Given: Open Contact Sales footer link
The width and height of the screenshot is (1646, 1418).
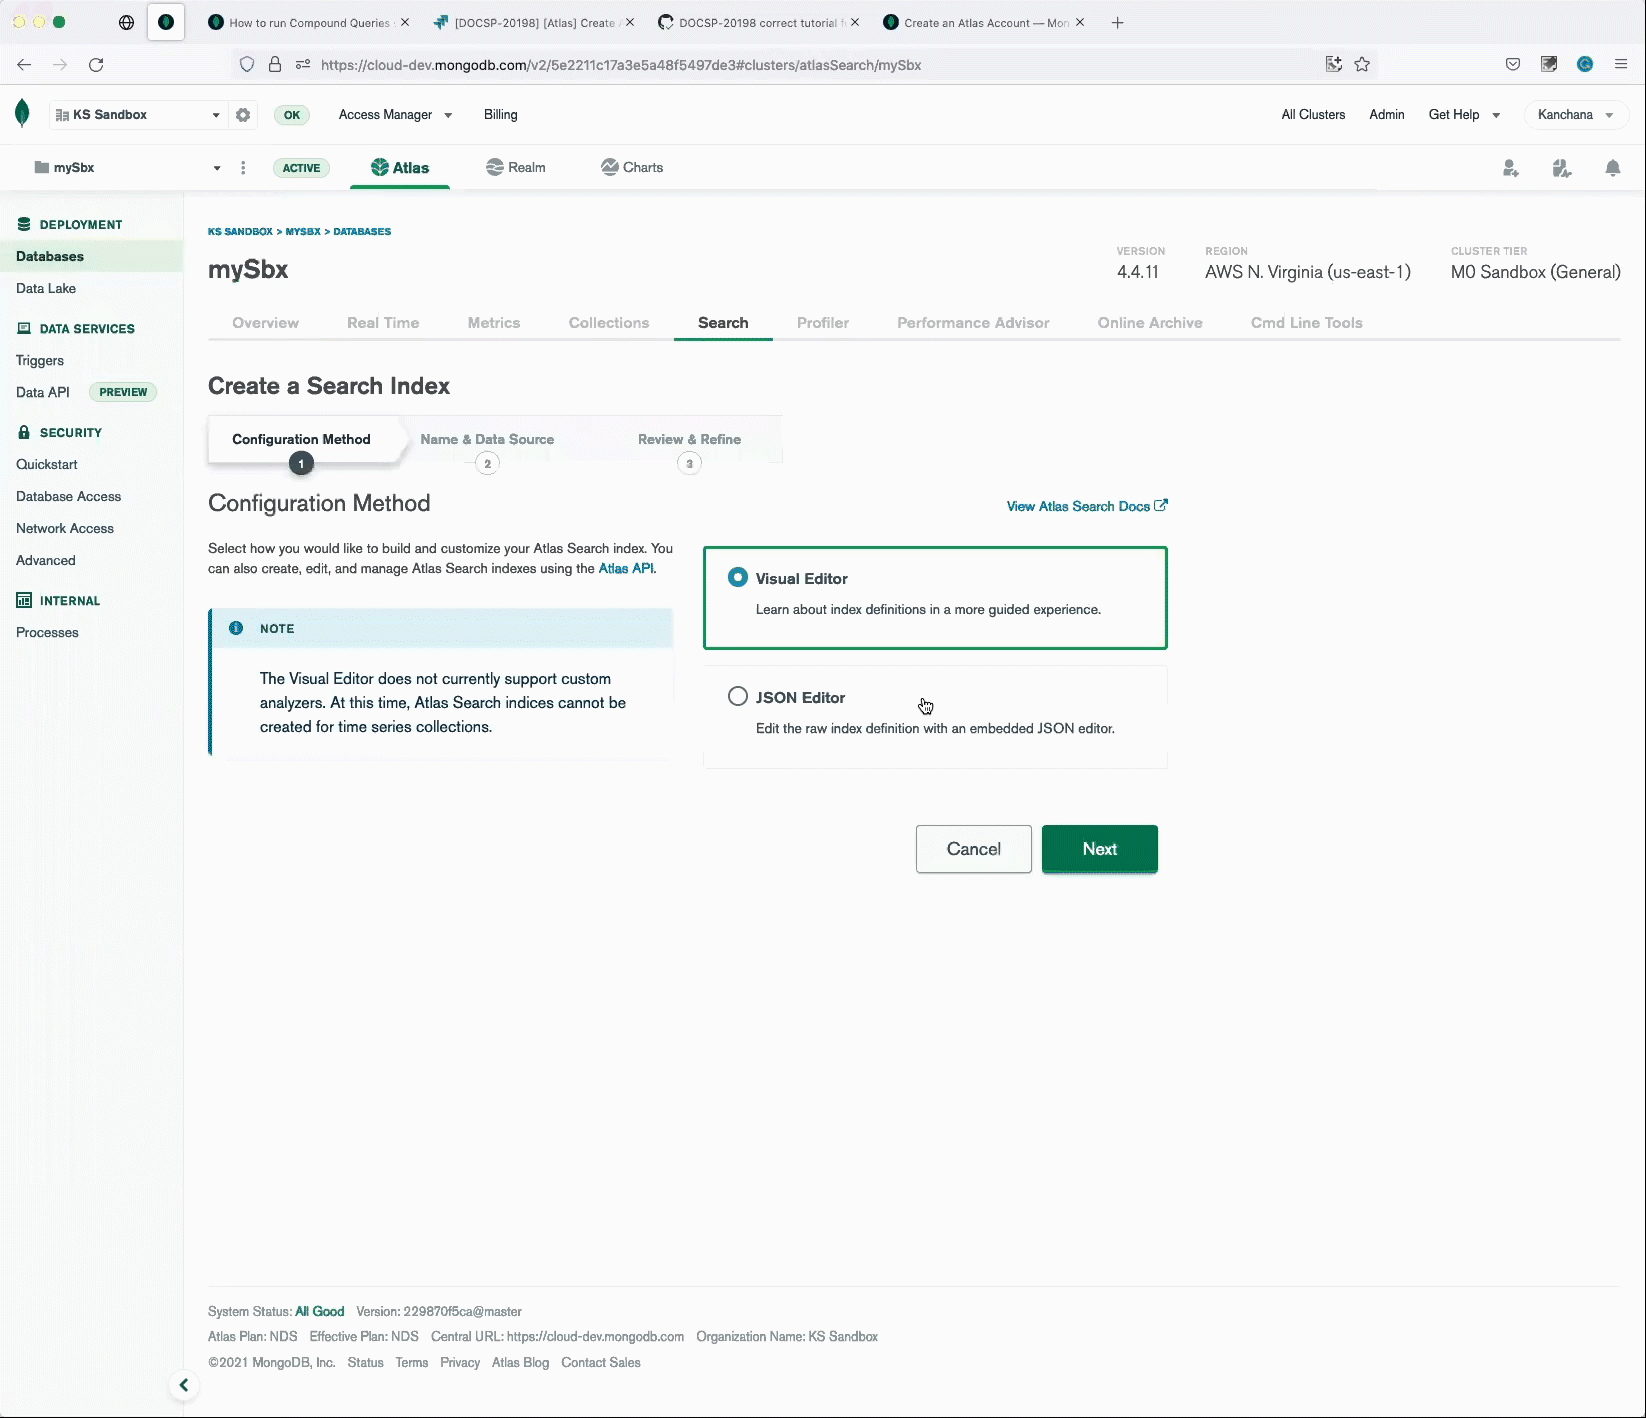Looking at the screenshot, I should coord(601,1363).
